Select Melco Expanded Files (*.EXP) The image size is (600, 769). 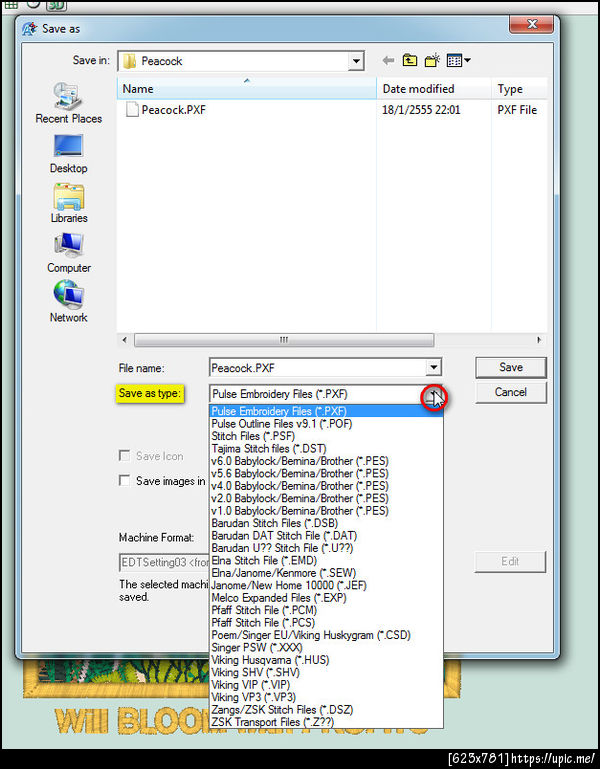tap(326, 598)
